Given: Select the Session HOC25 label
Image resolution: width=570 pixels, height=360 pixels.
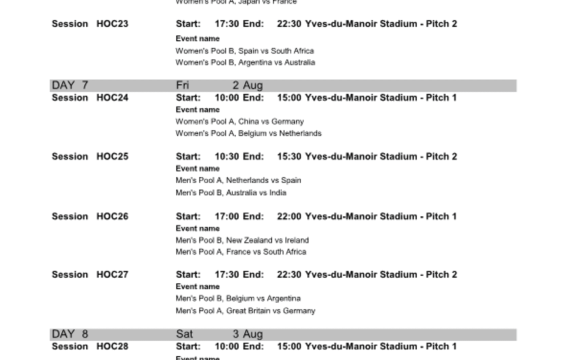Looking at the screenshot, I should click(x=90, y=157).
